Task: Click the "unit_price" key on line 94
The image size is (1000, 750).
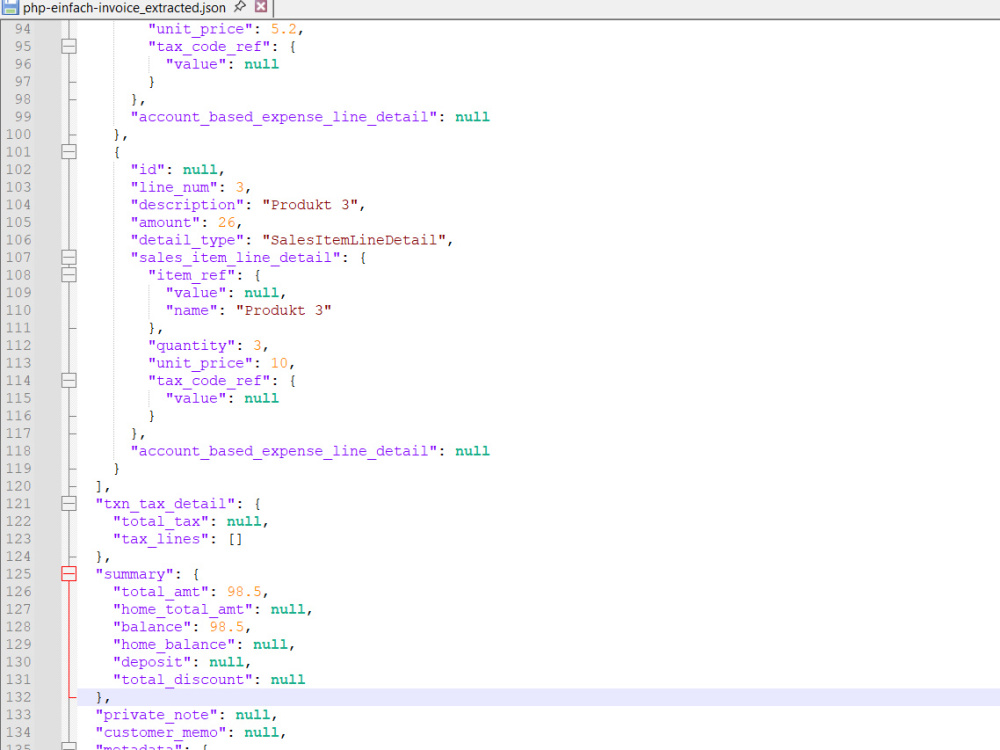Action: (200, 29)
